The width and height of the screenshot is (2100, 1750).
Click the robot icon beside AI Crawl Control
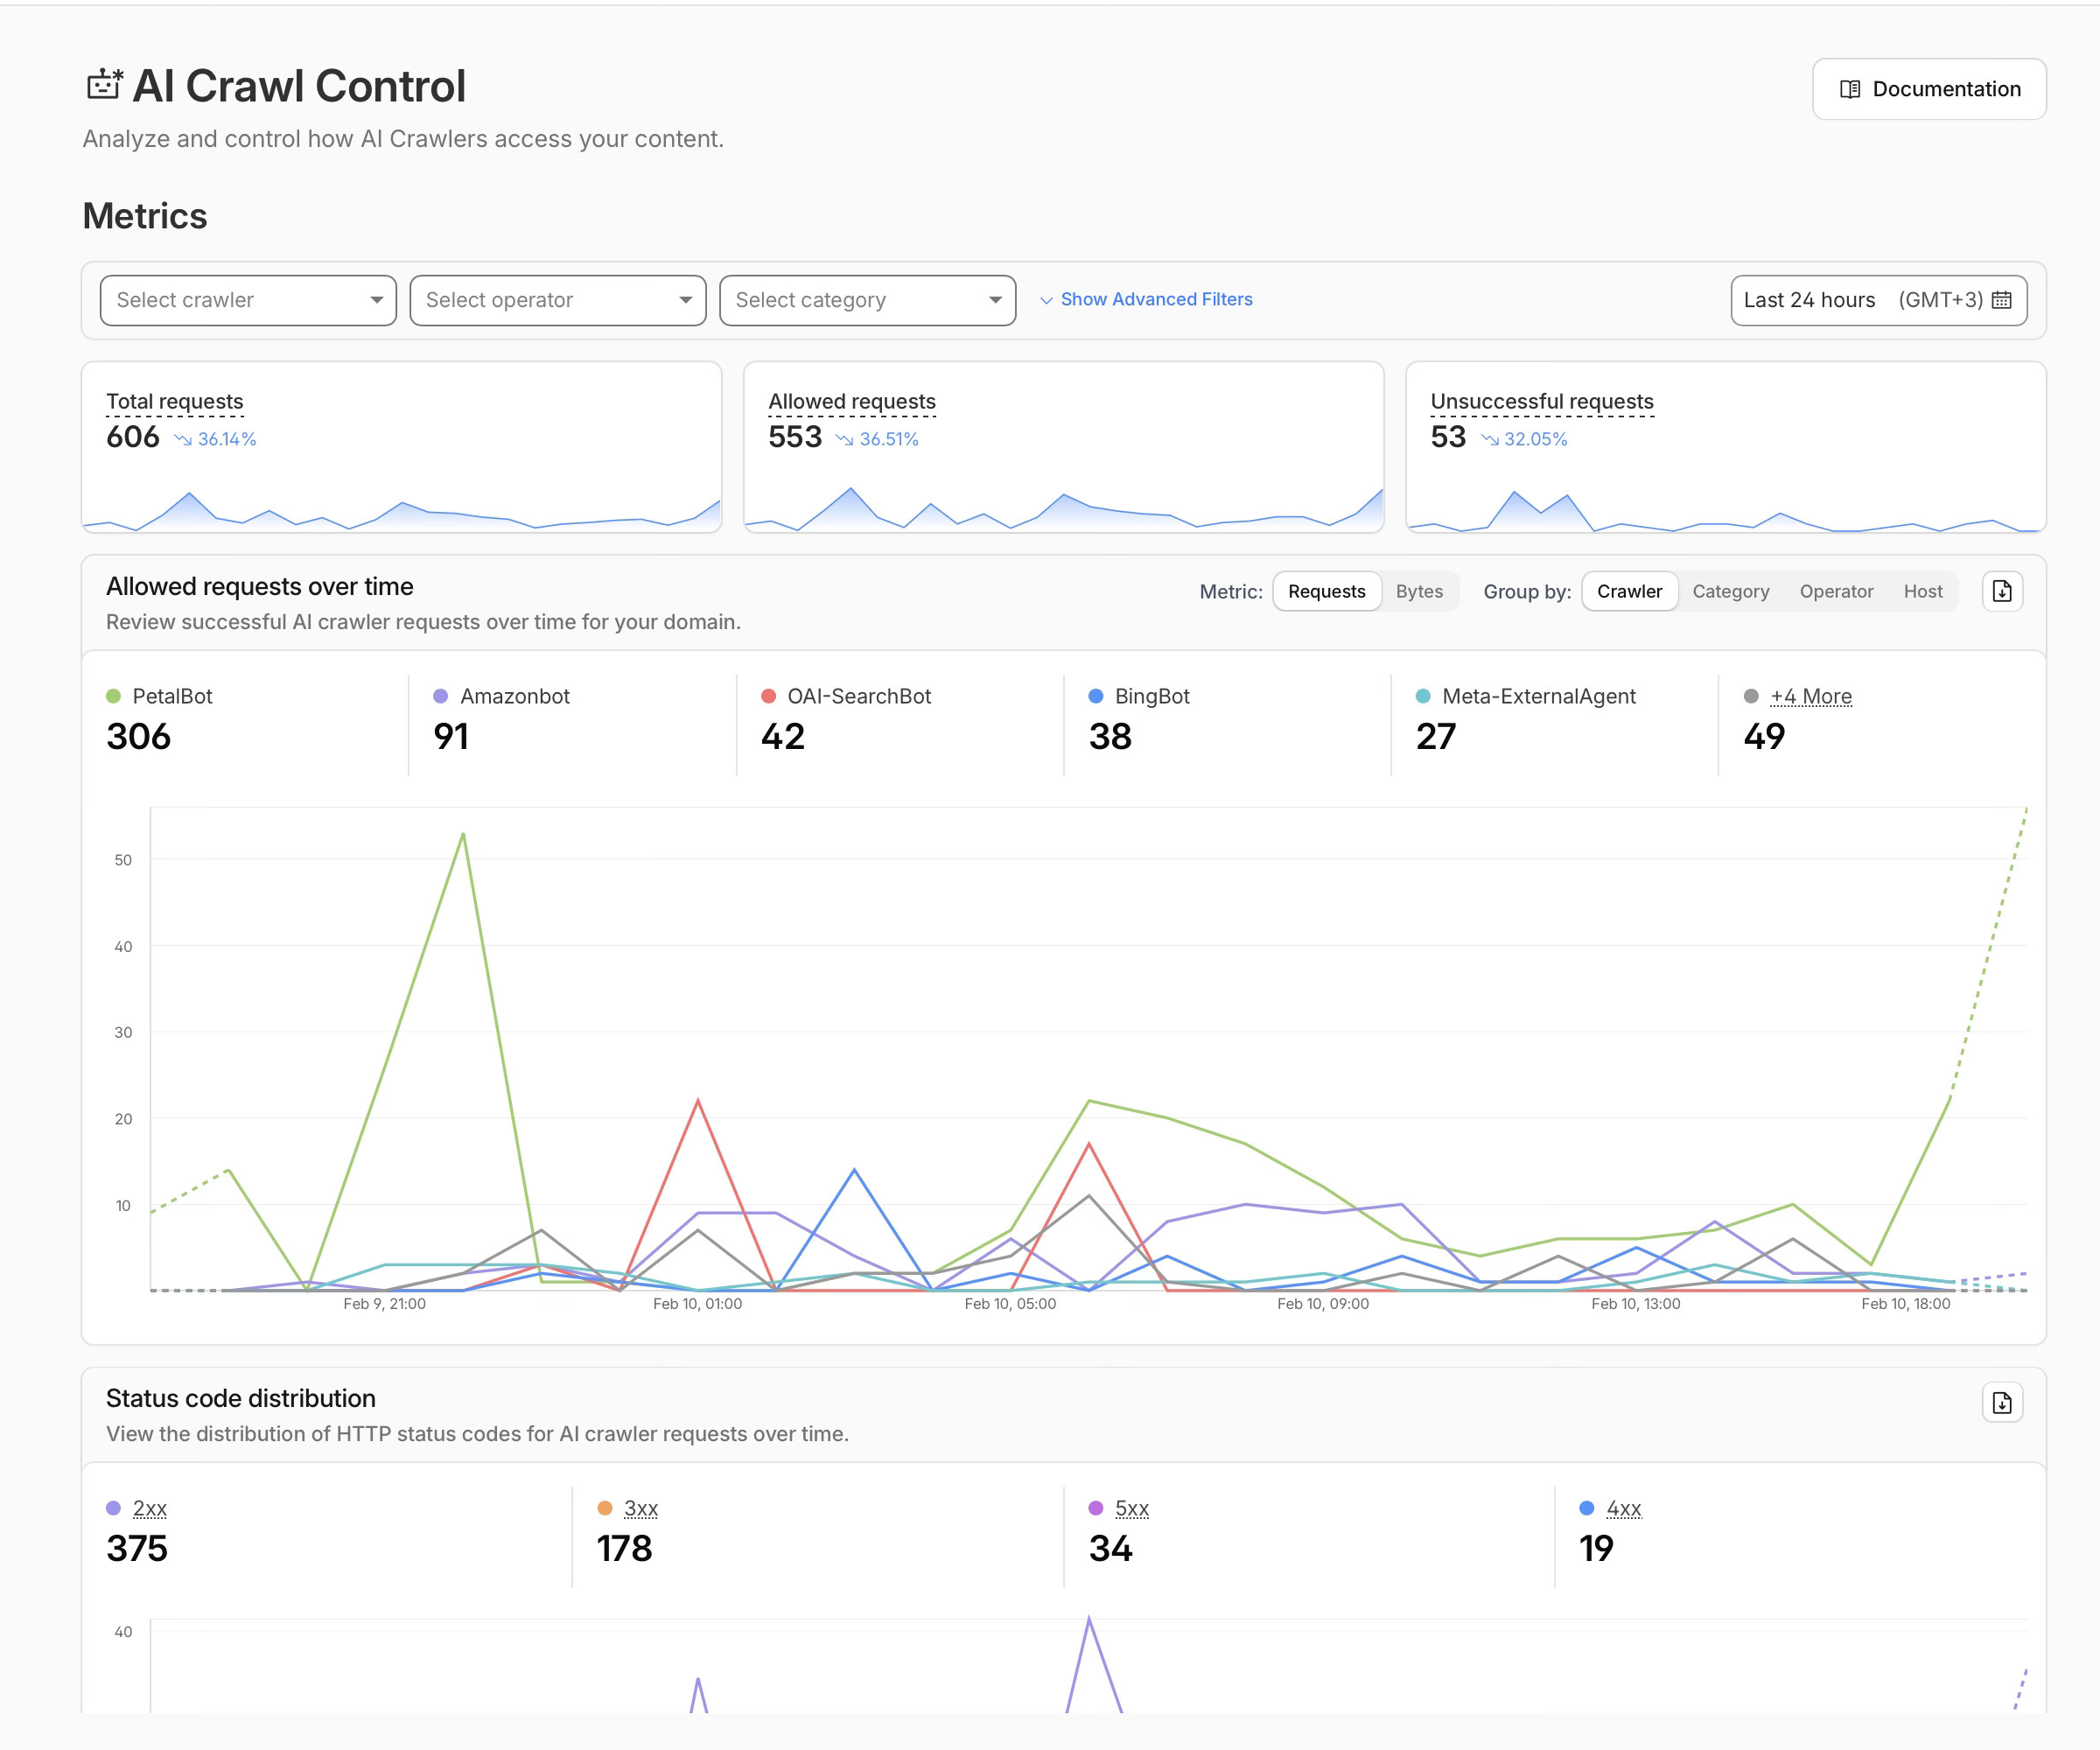104,86
